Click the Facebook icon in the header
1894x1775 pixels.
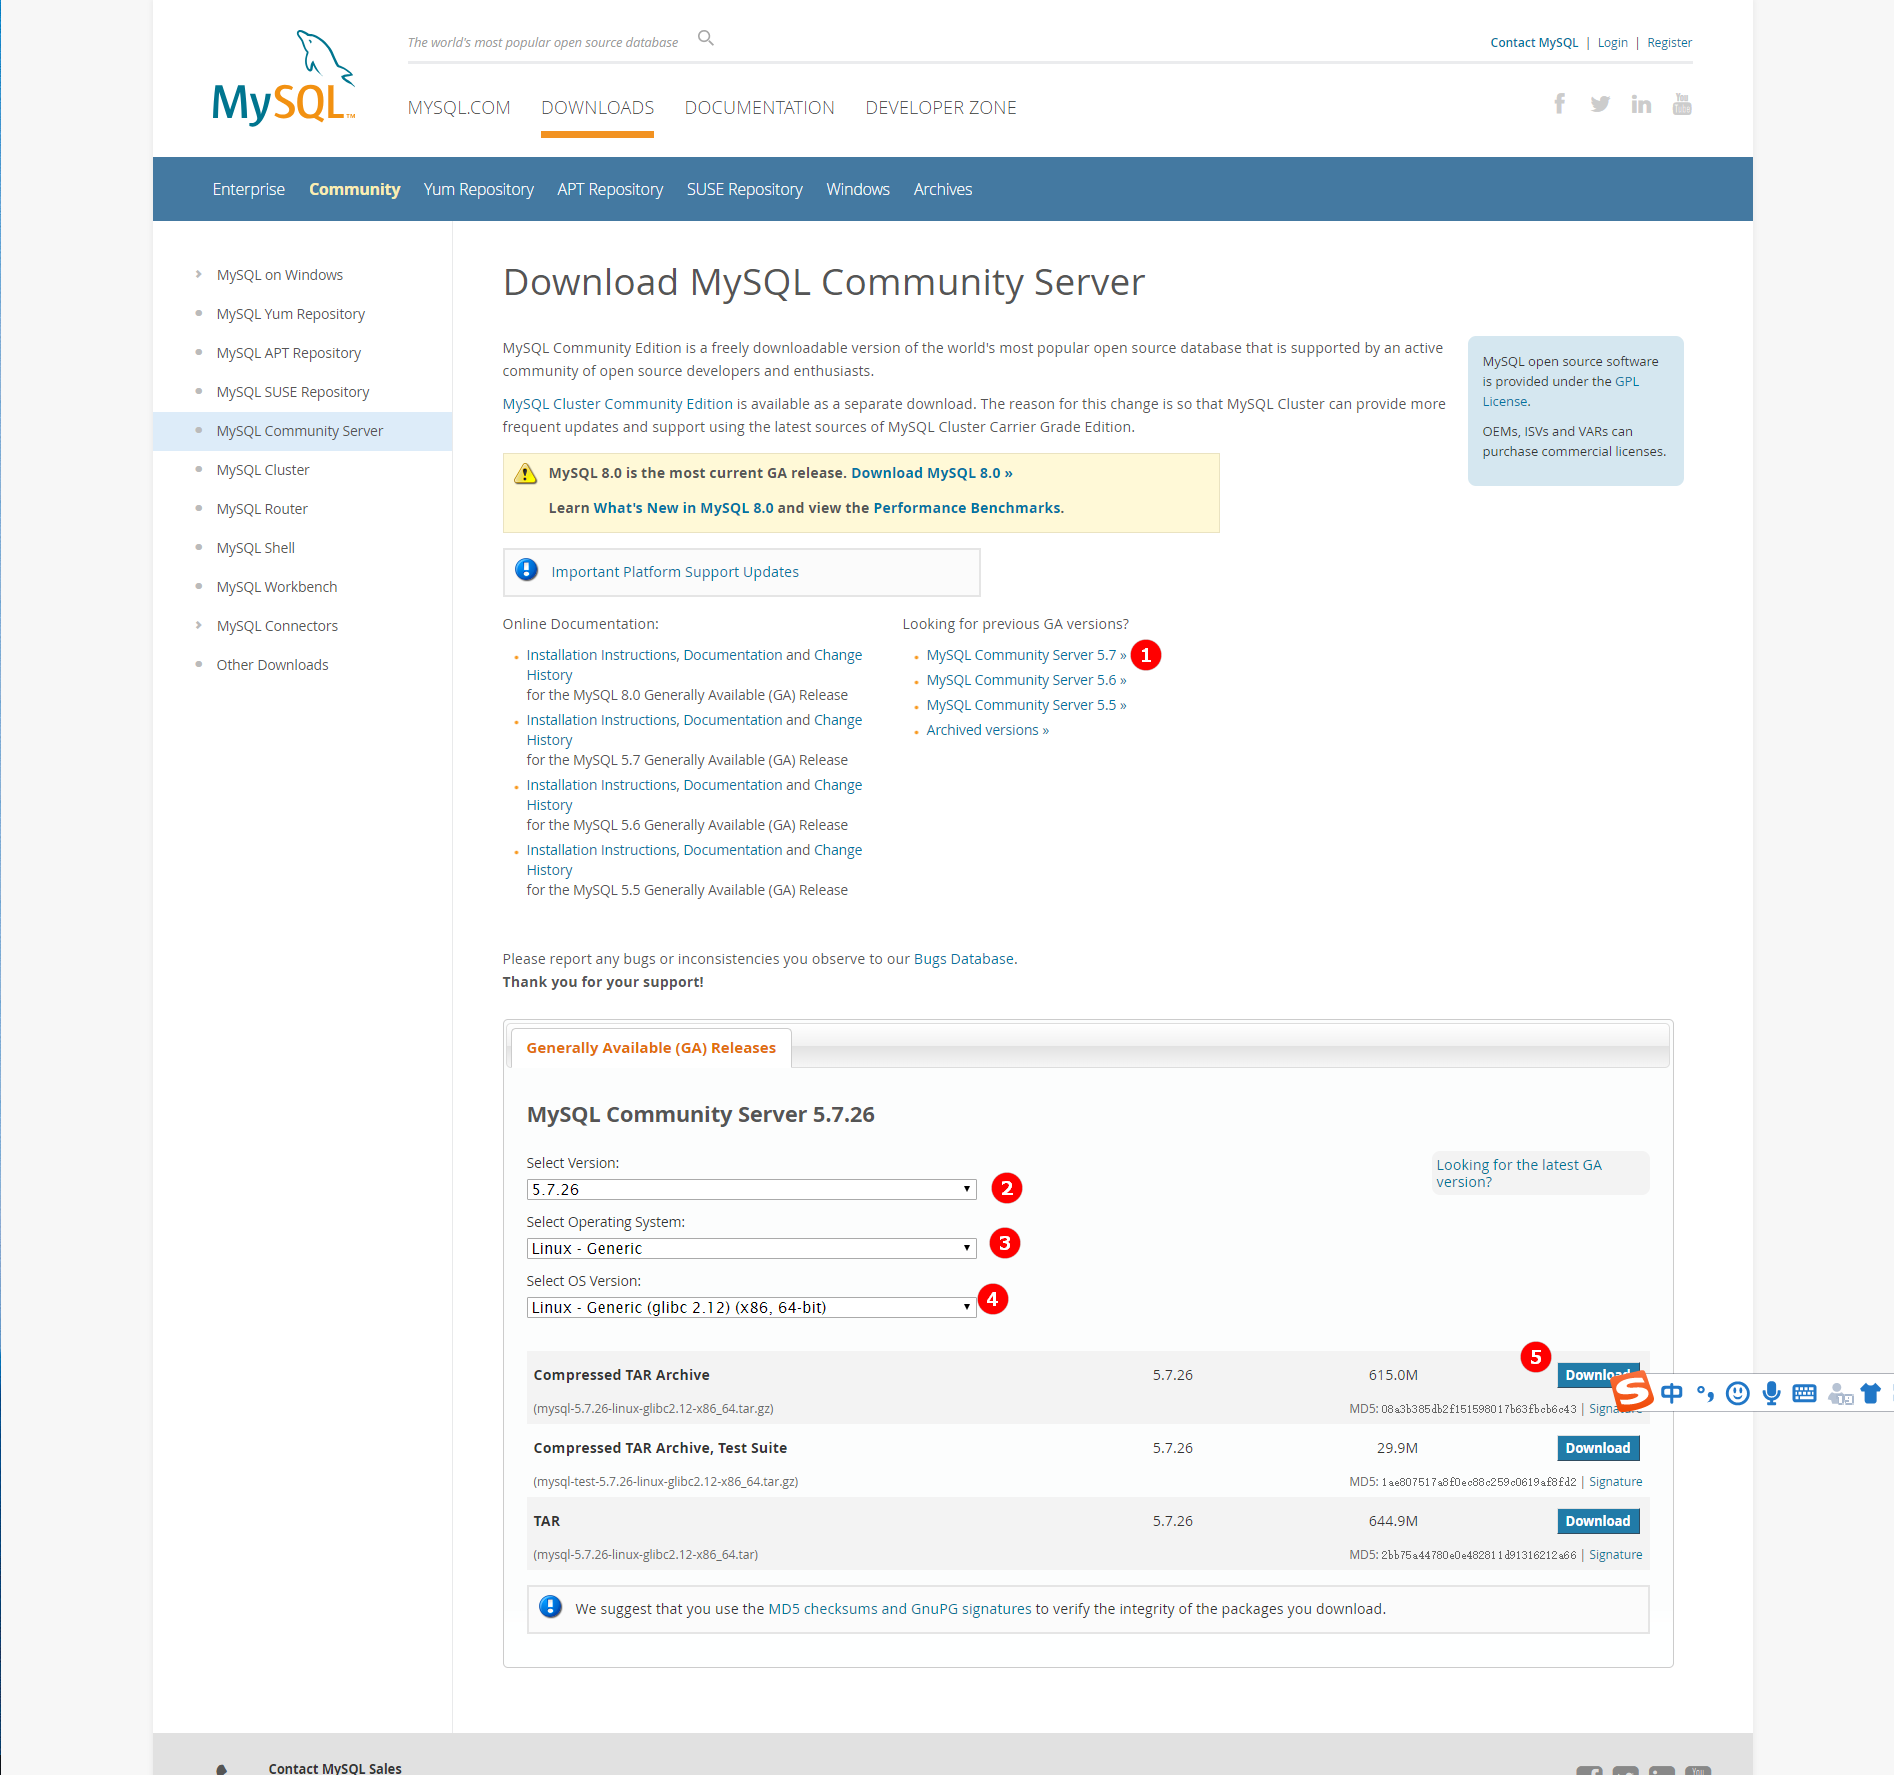tap(1559, 103)
